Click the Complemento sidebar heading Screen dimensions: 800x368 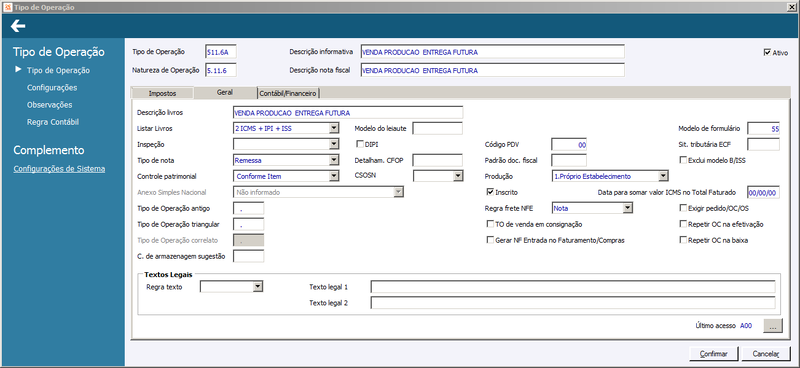tap(49, 151)
